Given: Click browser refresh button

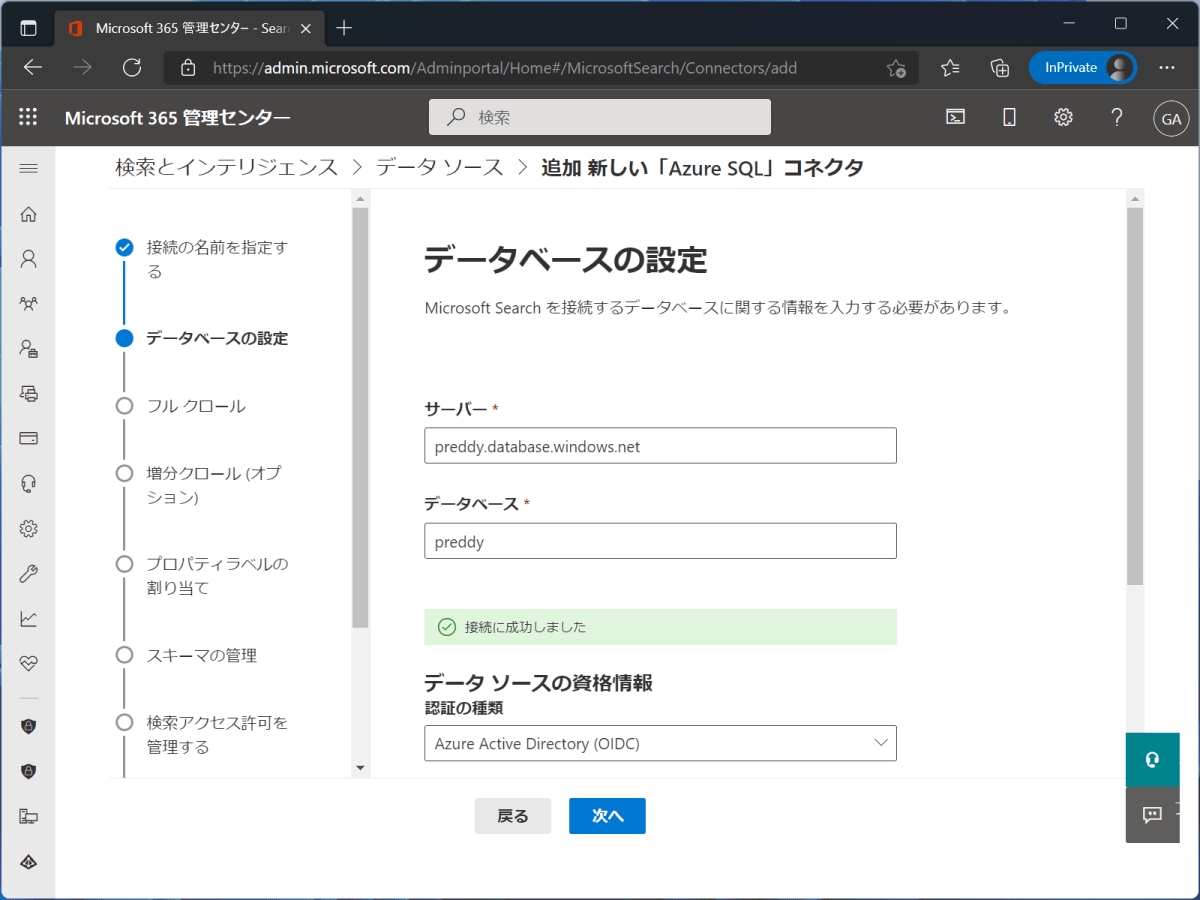Looking at the screenshot, I should click(132, 68).
